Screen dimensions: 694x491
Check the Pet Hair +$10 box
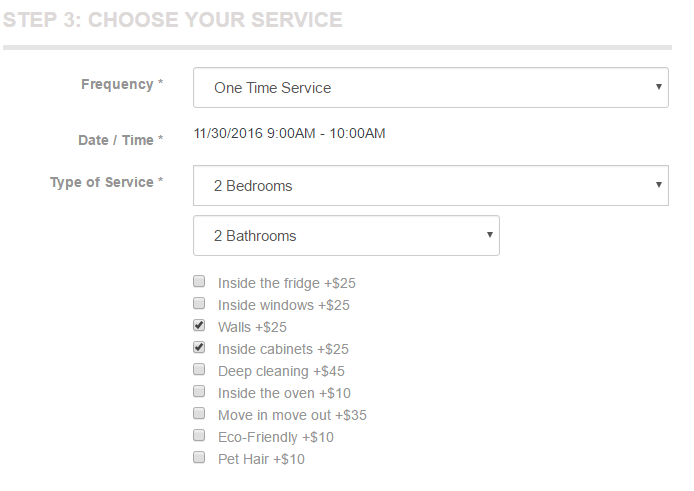(199, 457)
